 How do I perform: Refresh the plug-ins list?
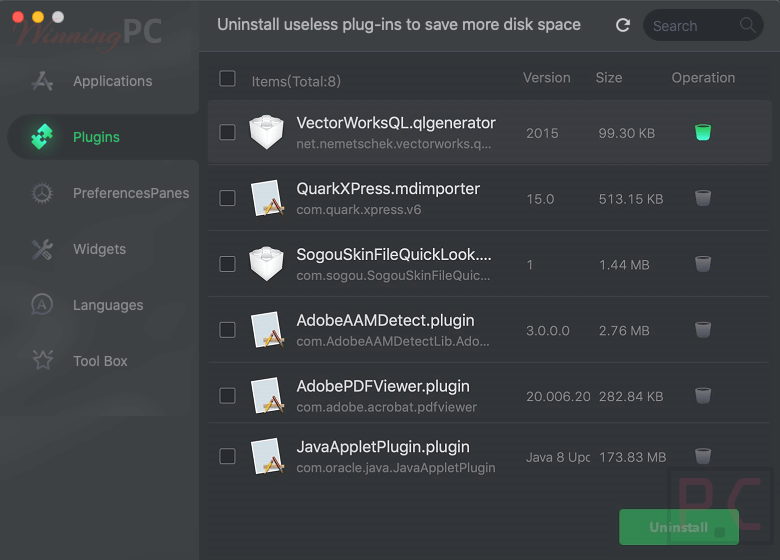(x=623, y=25)
